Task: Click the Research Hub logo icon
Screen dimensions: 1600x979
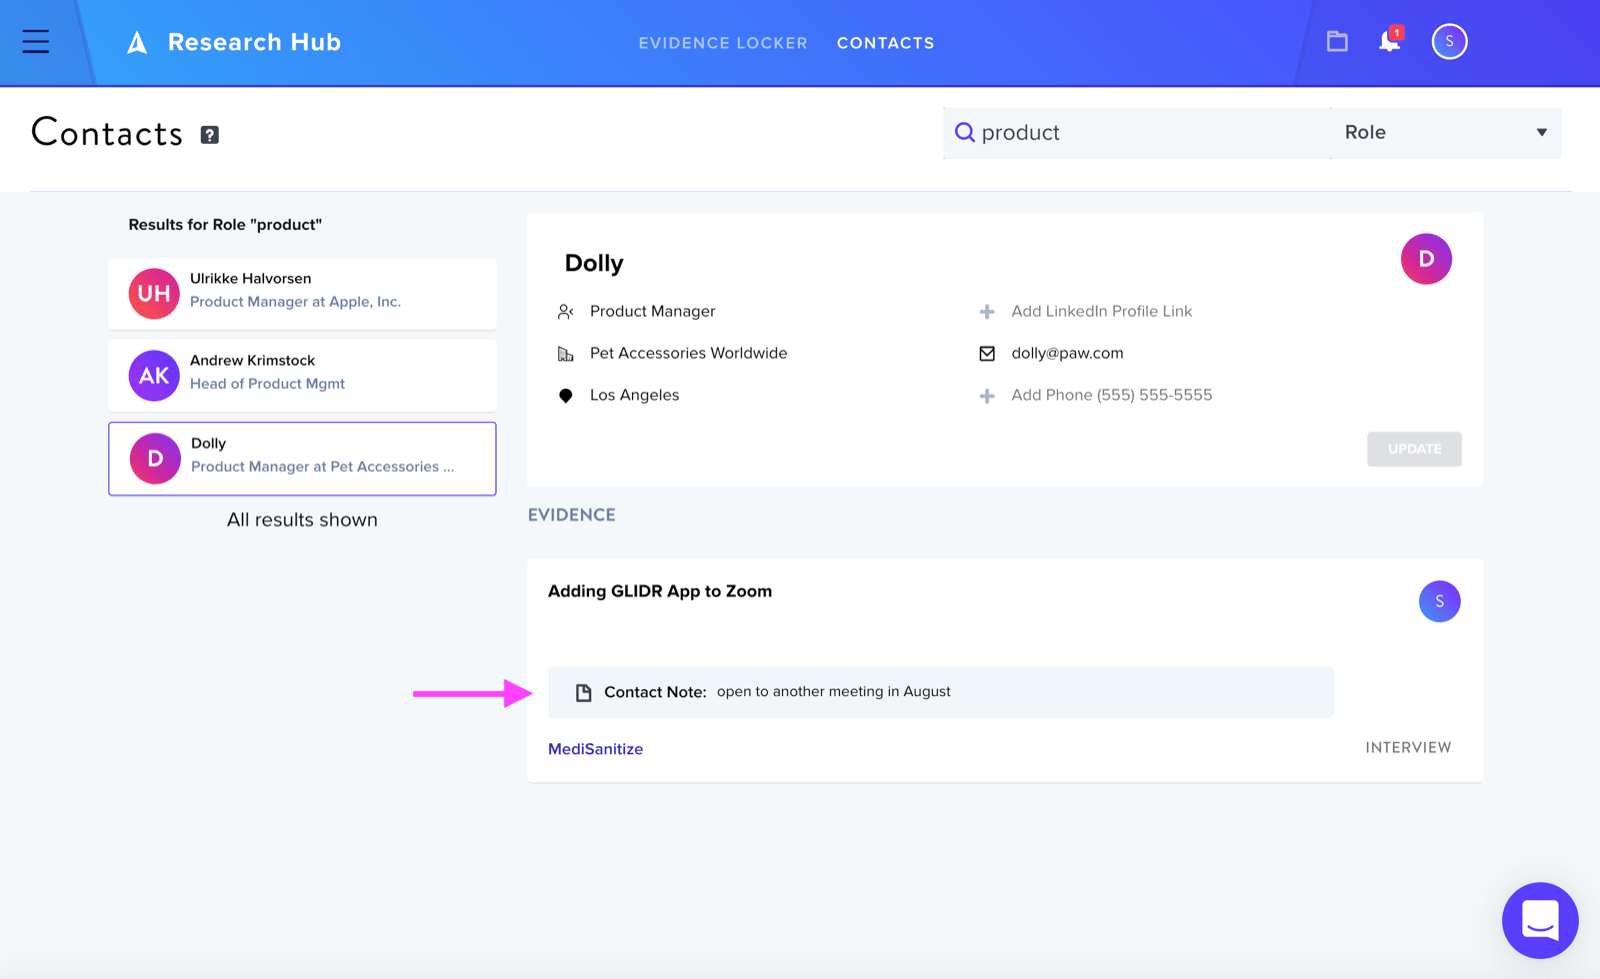Action: pos(137,42)
